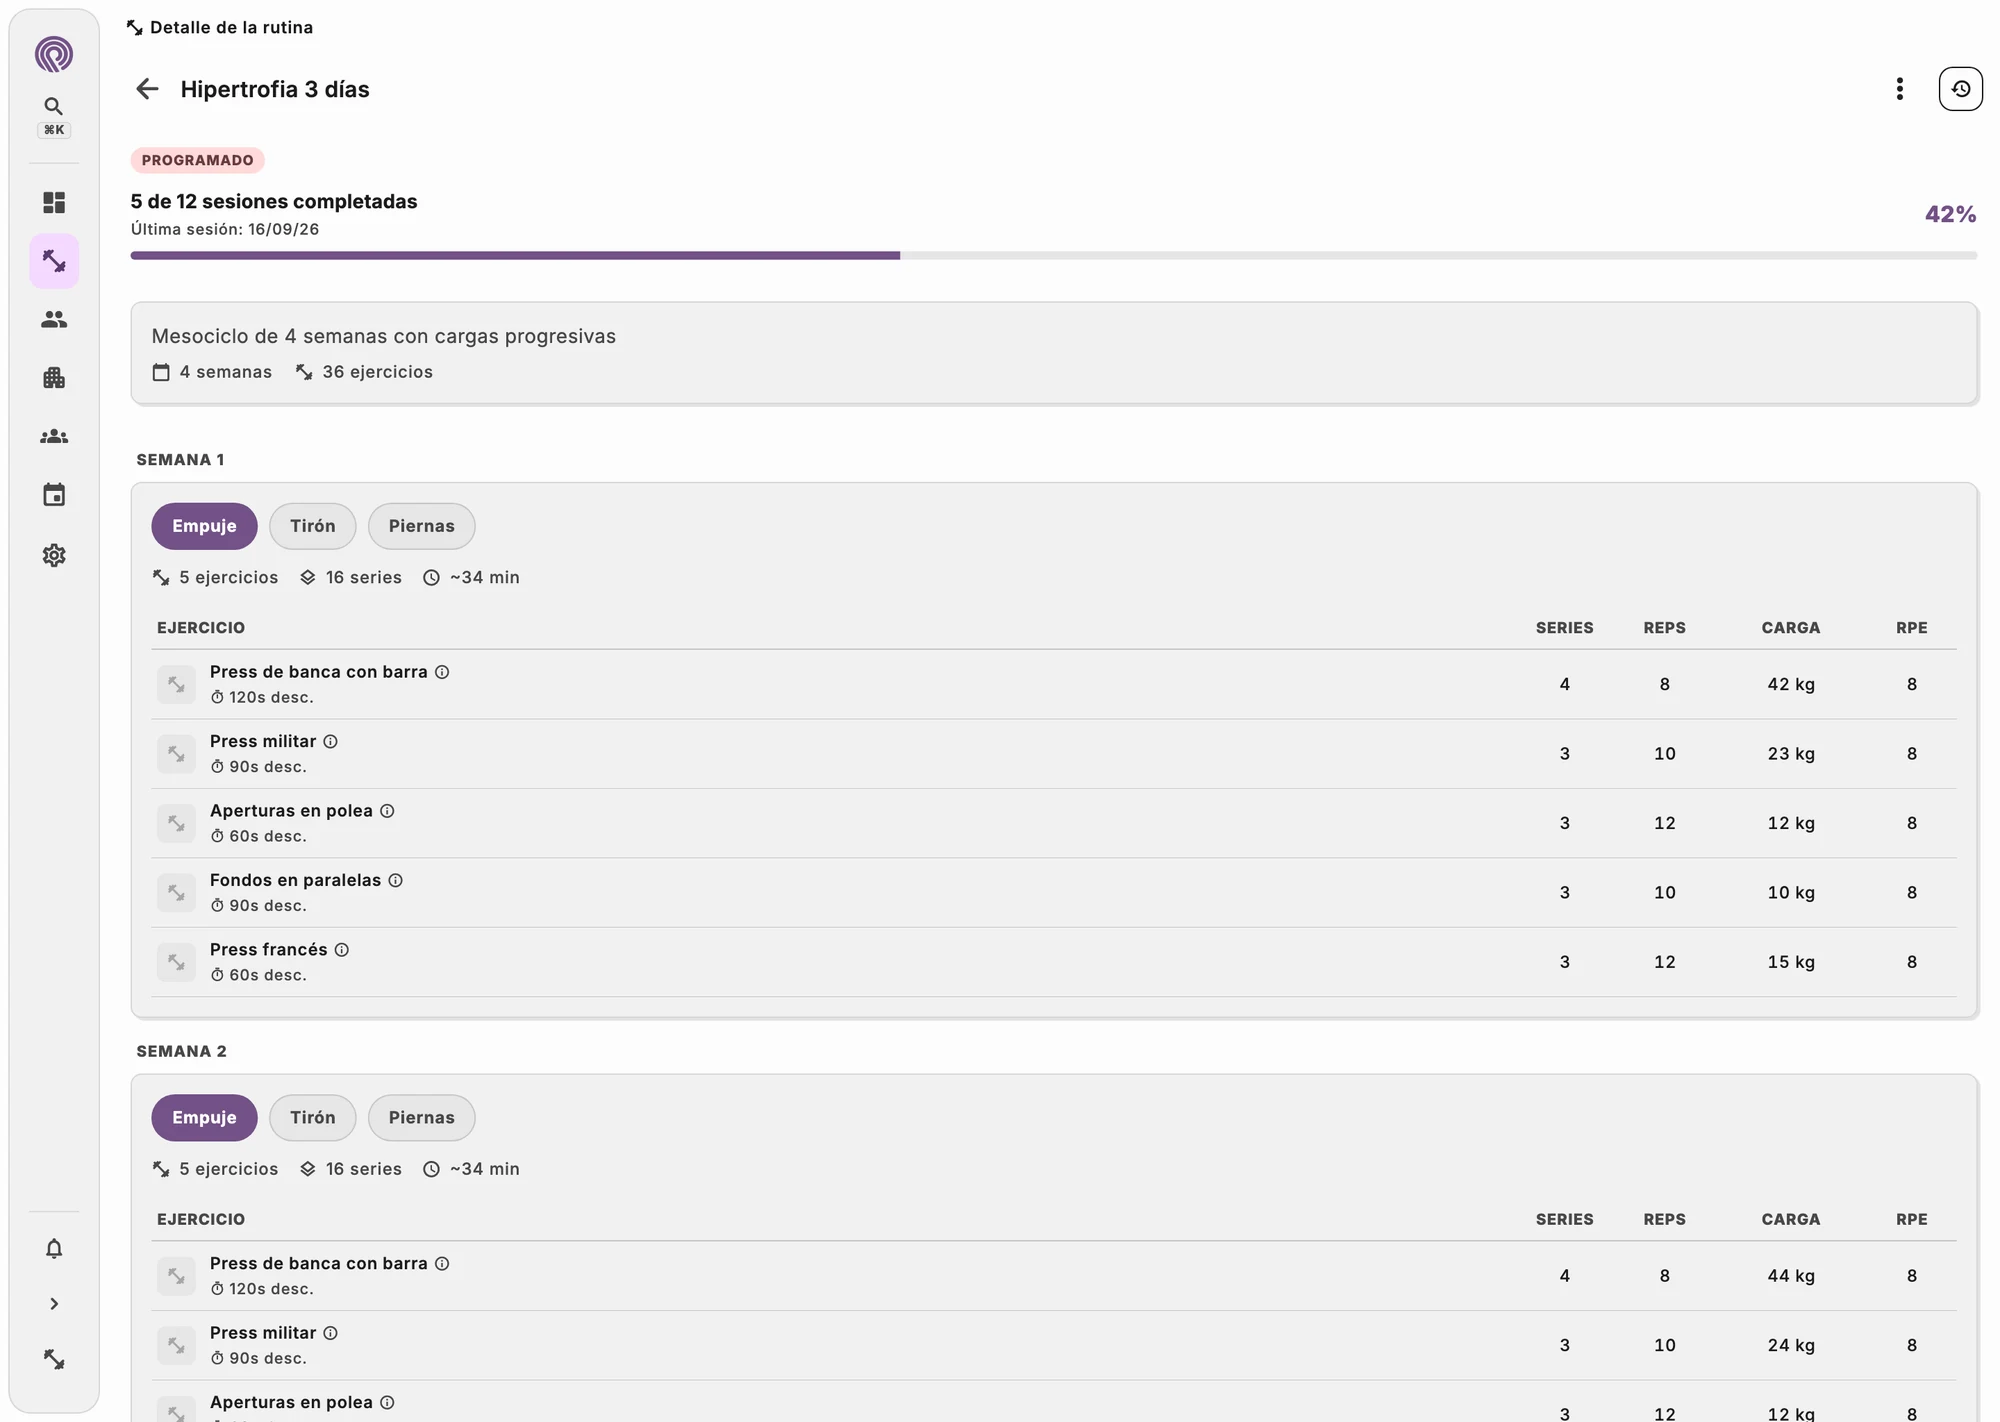Show info for Press de banca Semana 2
Viewport: 2000px width, 1422px height.
tap(442, 1264)
